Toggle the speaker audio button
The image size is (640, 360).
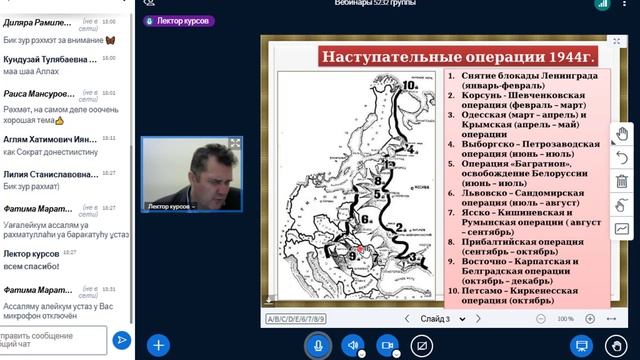coord(353,346)
